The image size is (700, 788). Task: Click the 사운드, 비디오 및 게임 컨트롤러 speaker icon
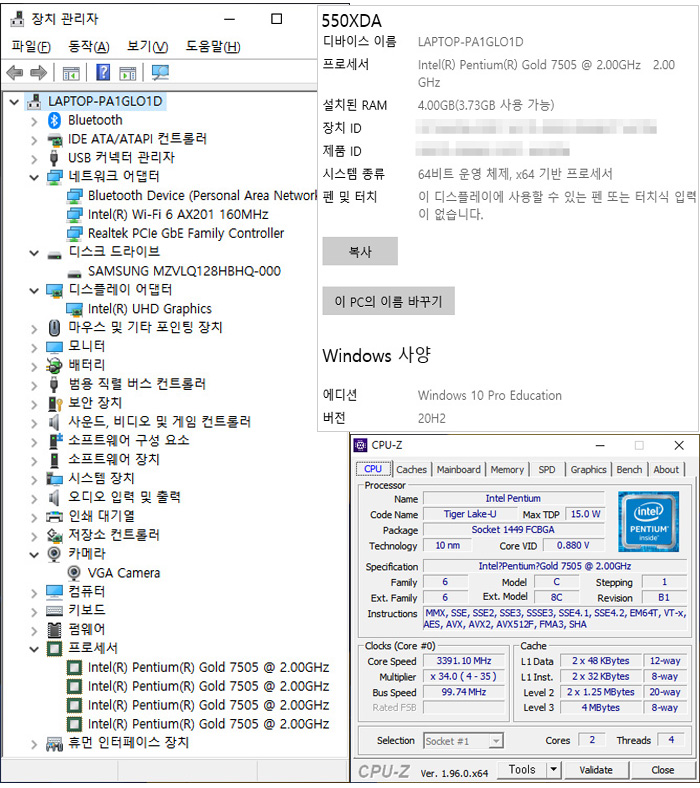tap(54, 422)
